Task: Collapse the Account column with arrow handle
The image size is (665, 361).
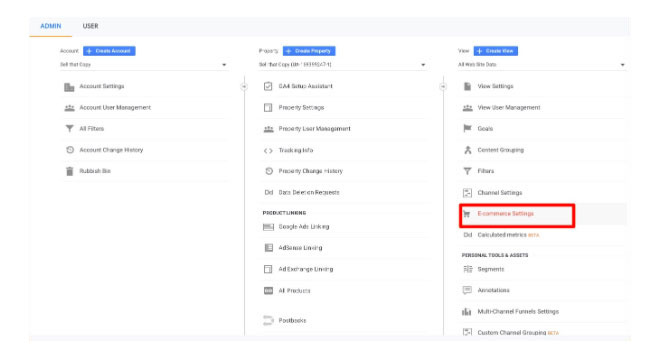Action: point(244,87)
